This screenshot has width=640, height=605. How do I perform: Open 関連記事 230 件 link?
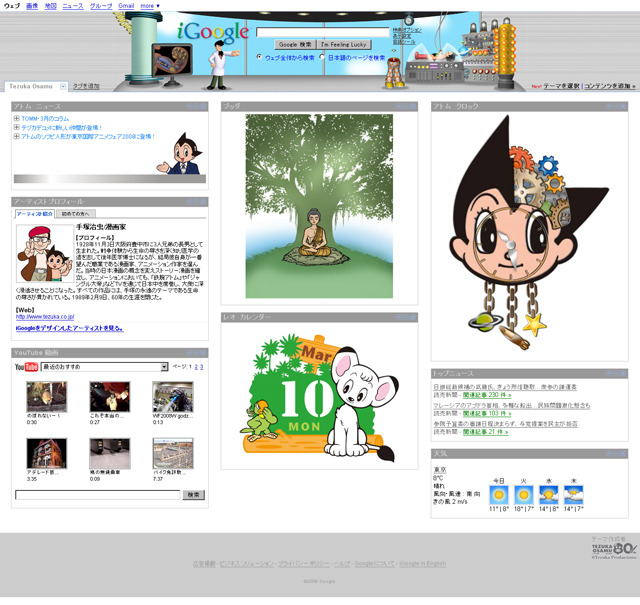[487, 395]
